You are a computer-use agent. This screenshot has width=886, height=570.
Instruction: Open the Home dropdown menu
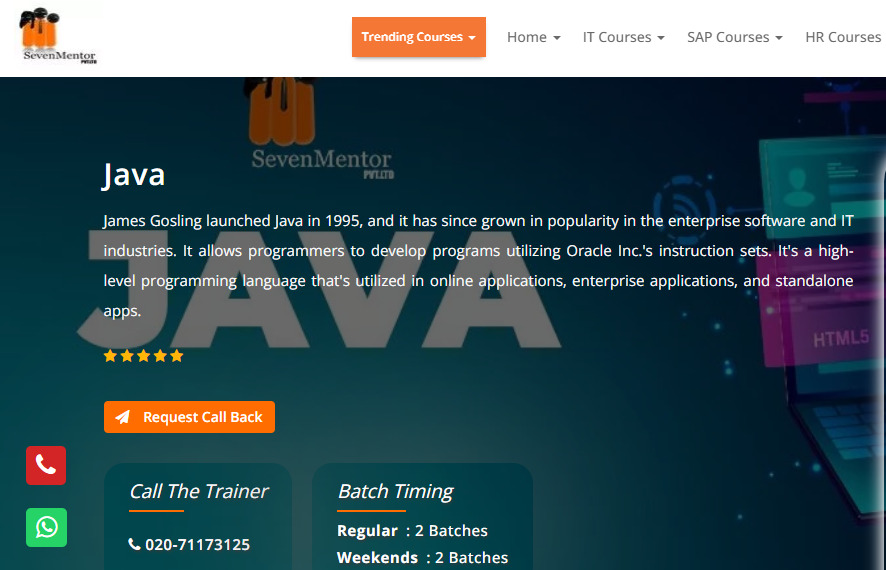pos(533,37)
